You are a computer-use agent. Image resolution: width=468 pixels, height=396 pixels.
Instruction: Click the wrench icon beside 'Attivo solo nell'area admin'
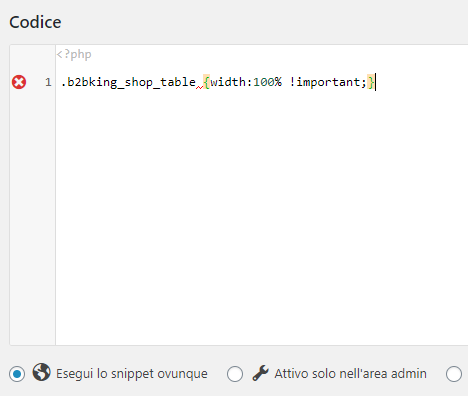pos(260,373)
